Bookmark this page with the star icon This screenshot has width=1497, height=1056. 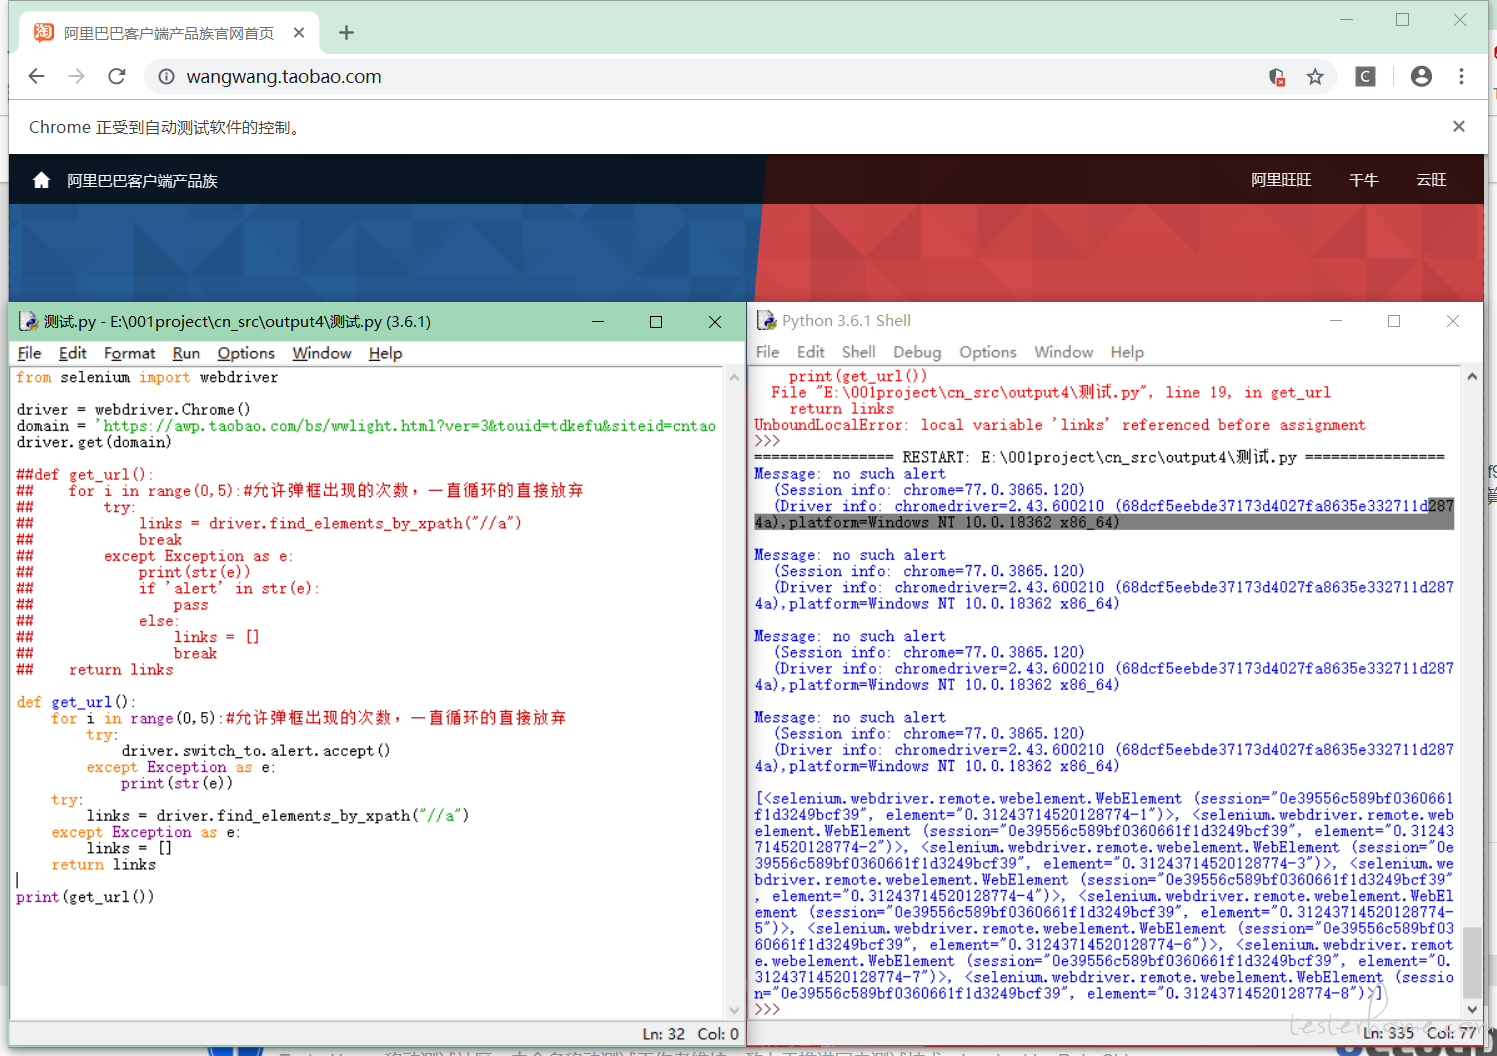click(x=1315, y=77)
